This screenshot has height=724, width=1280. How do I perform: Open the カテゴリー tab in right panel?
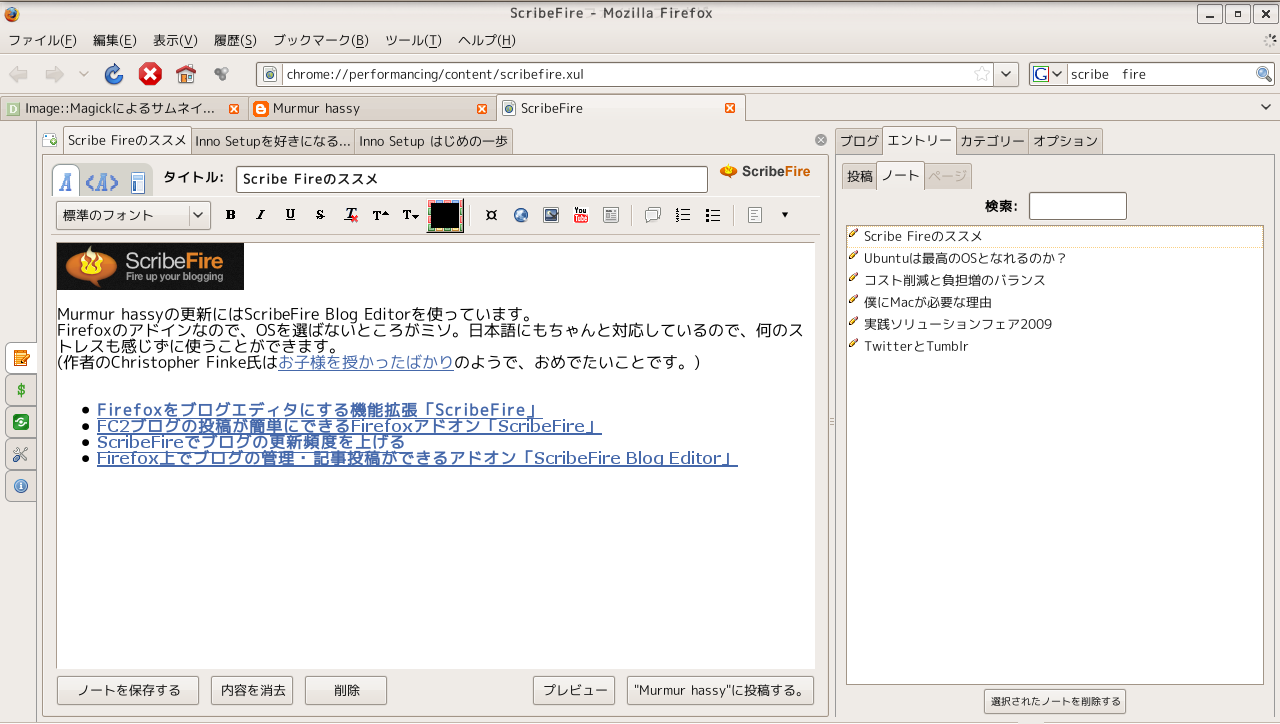(992, 141)
